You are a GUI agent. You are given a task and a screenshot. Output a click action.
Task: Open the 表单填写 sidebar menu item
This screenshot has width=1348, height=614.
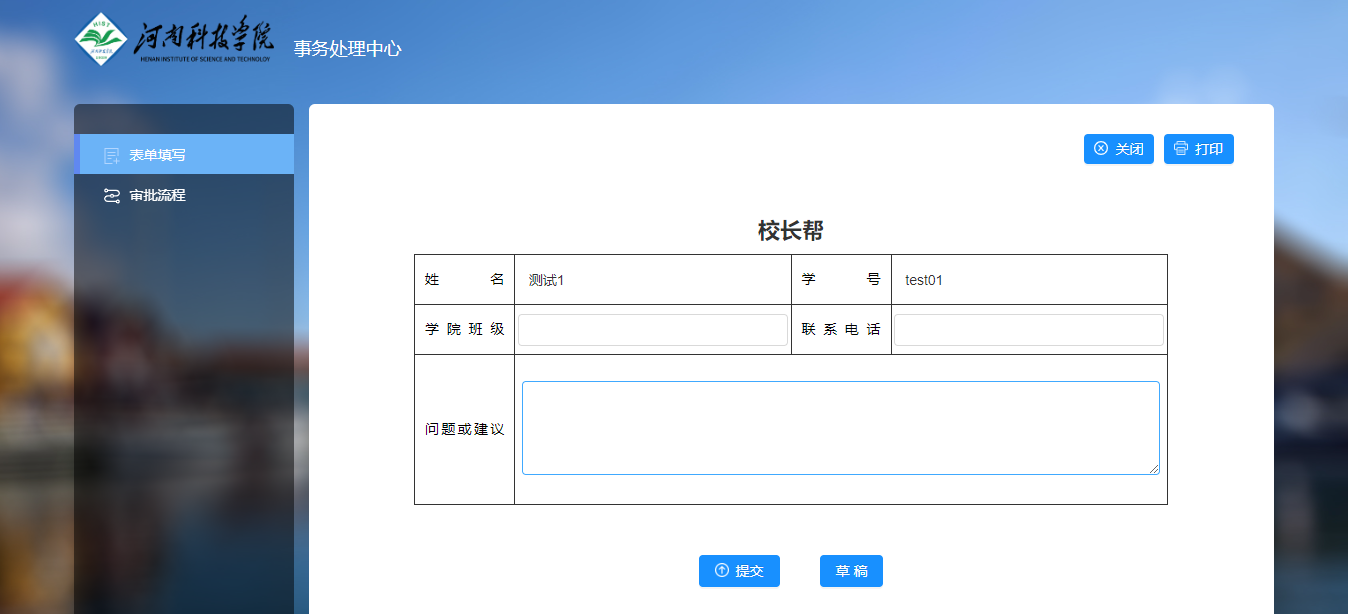157,155
